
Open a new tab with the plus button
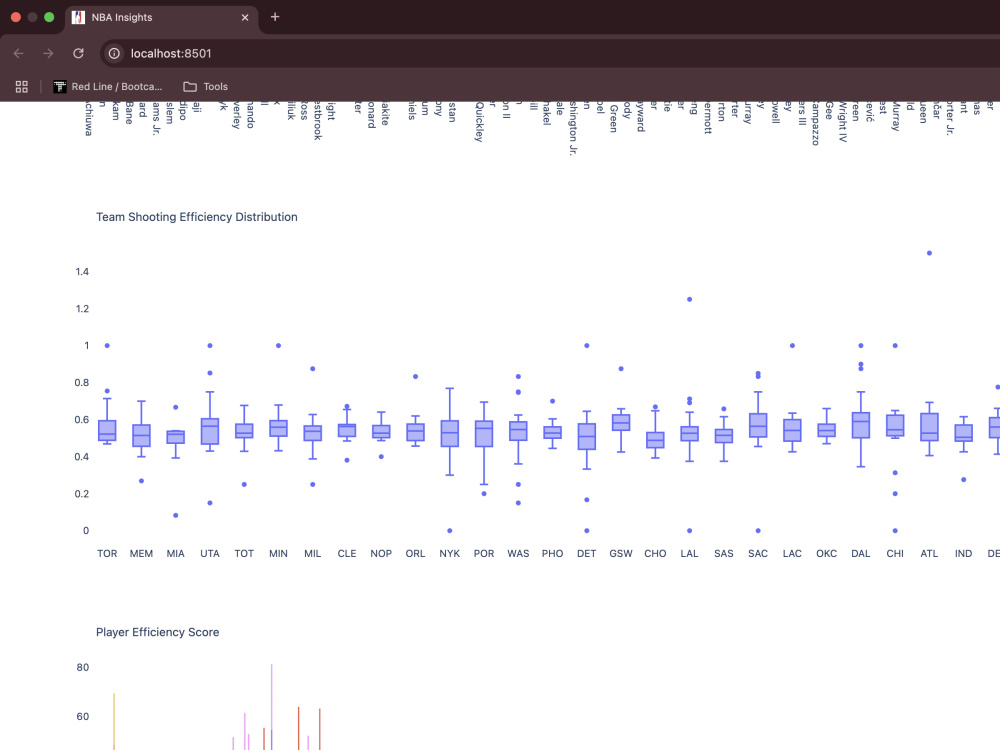275,17
